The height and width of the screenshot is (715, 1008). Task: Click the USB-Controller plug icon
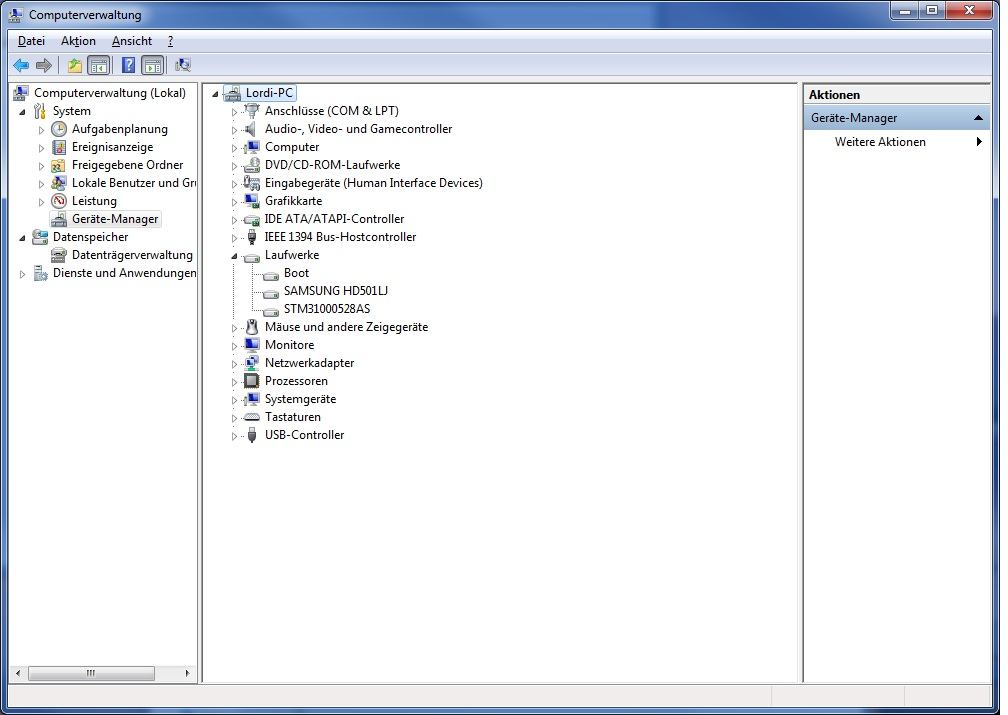pyautogui.click(x=252, y=435)
